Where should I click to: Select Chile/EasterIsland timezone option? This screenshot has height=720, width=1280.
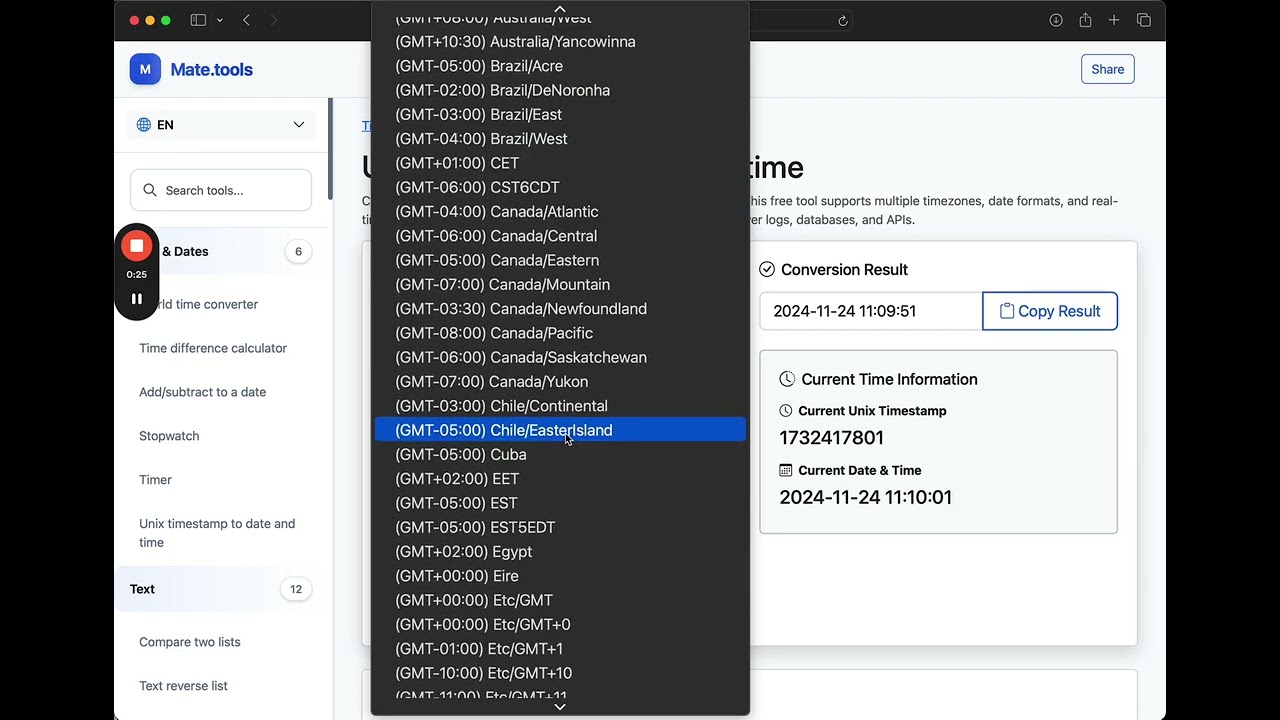(504, 430)
